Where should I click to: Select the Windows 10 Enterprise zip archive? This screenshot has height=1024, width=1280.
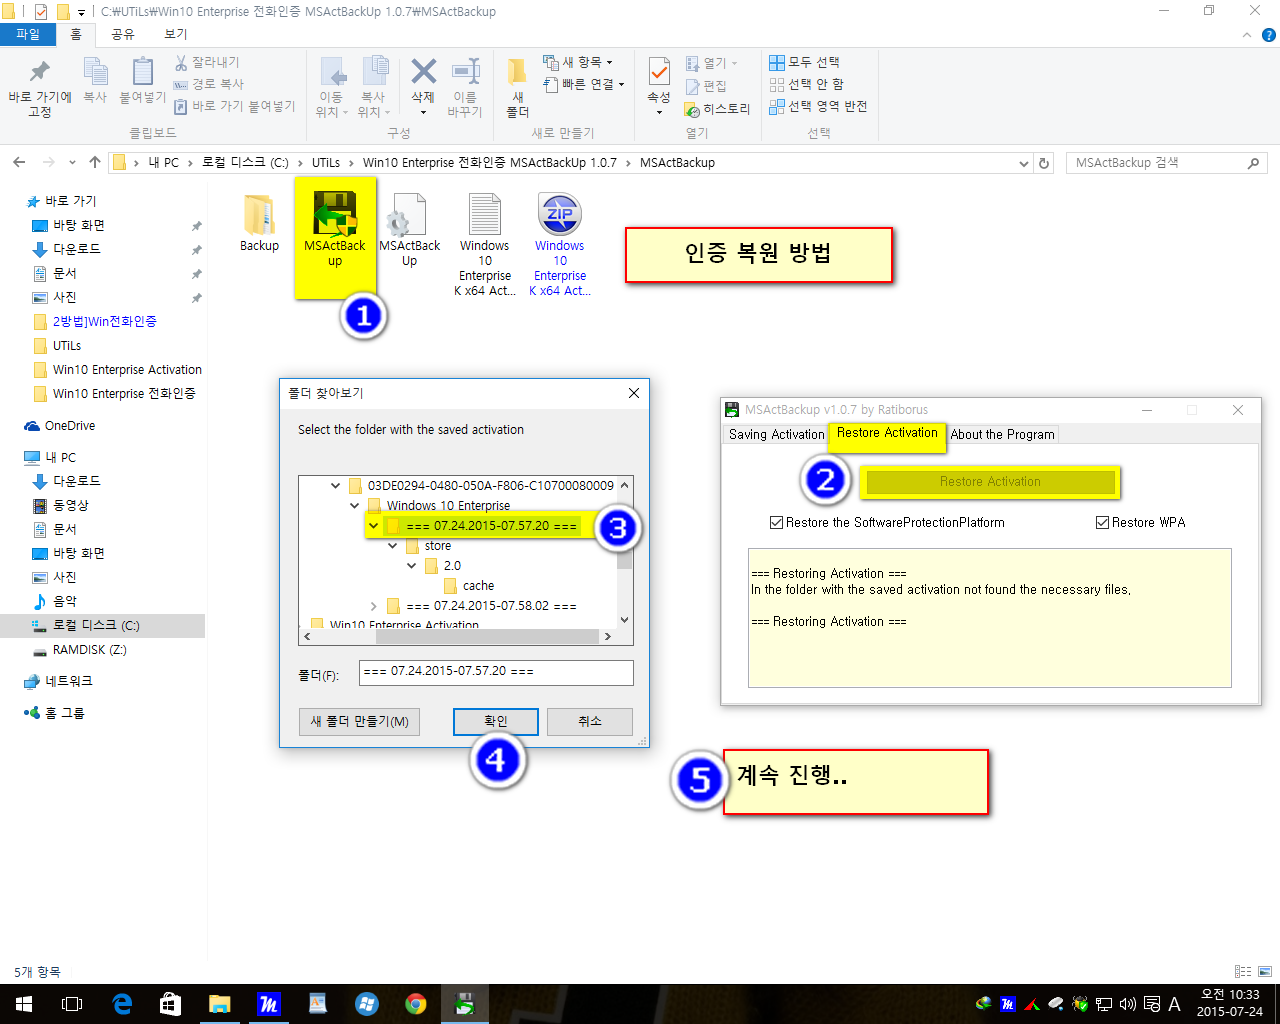[x=559, y=245]
